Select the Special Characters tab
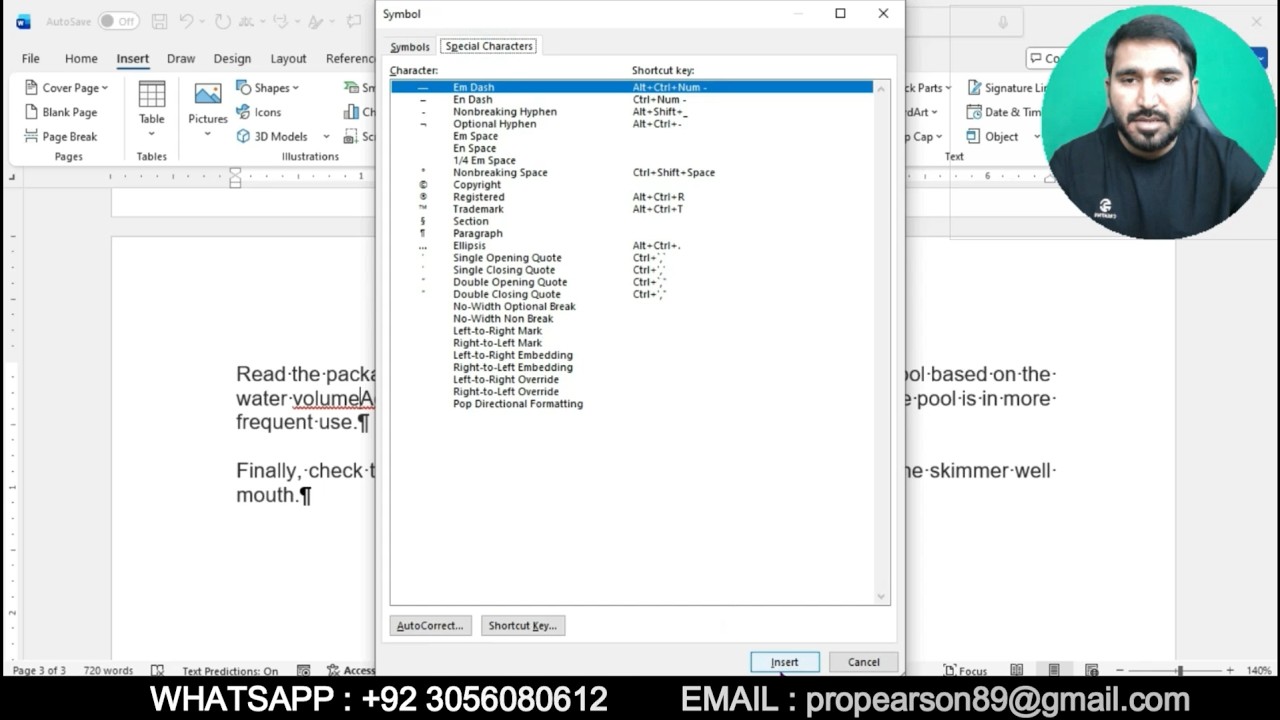The image size is (1280, 720). tap(489, 46)
